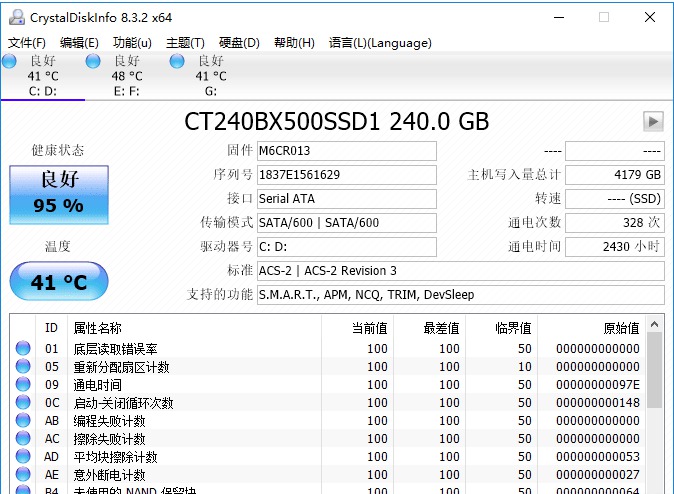The width and height of the screenshot is (674, 494).
Task: Click raw value 000000000148
Action: (597, 403)
